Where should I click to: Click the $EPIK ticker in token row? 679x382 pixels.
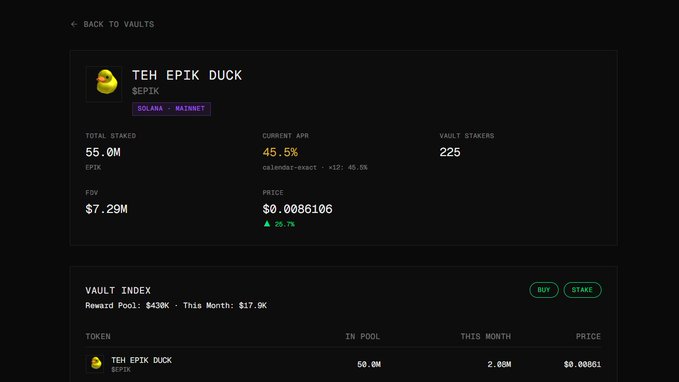click(x=121, y=370)
